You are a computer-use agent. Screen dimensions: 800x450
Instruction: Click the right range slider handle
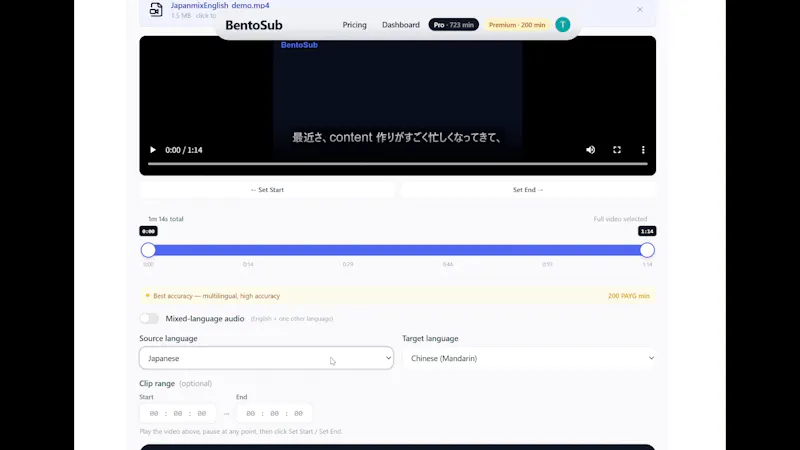coord(647,250)
